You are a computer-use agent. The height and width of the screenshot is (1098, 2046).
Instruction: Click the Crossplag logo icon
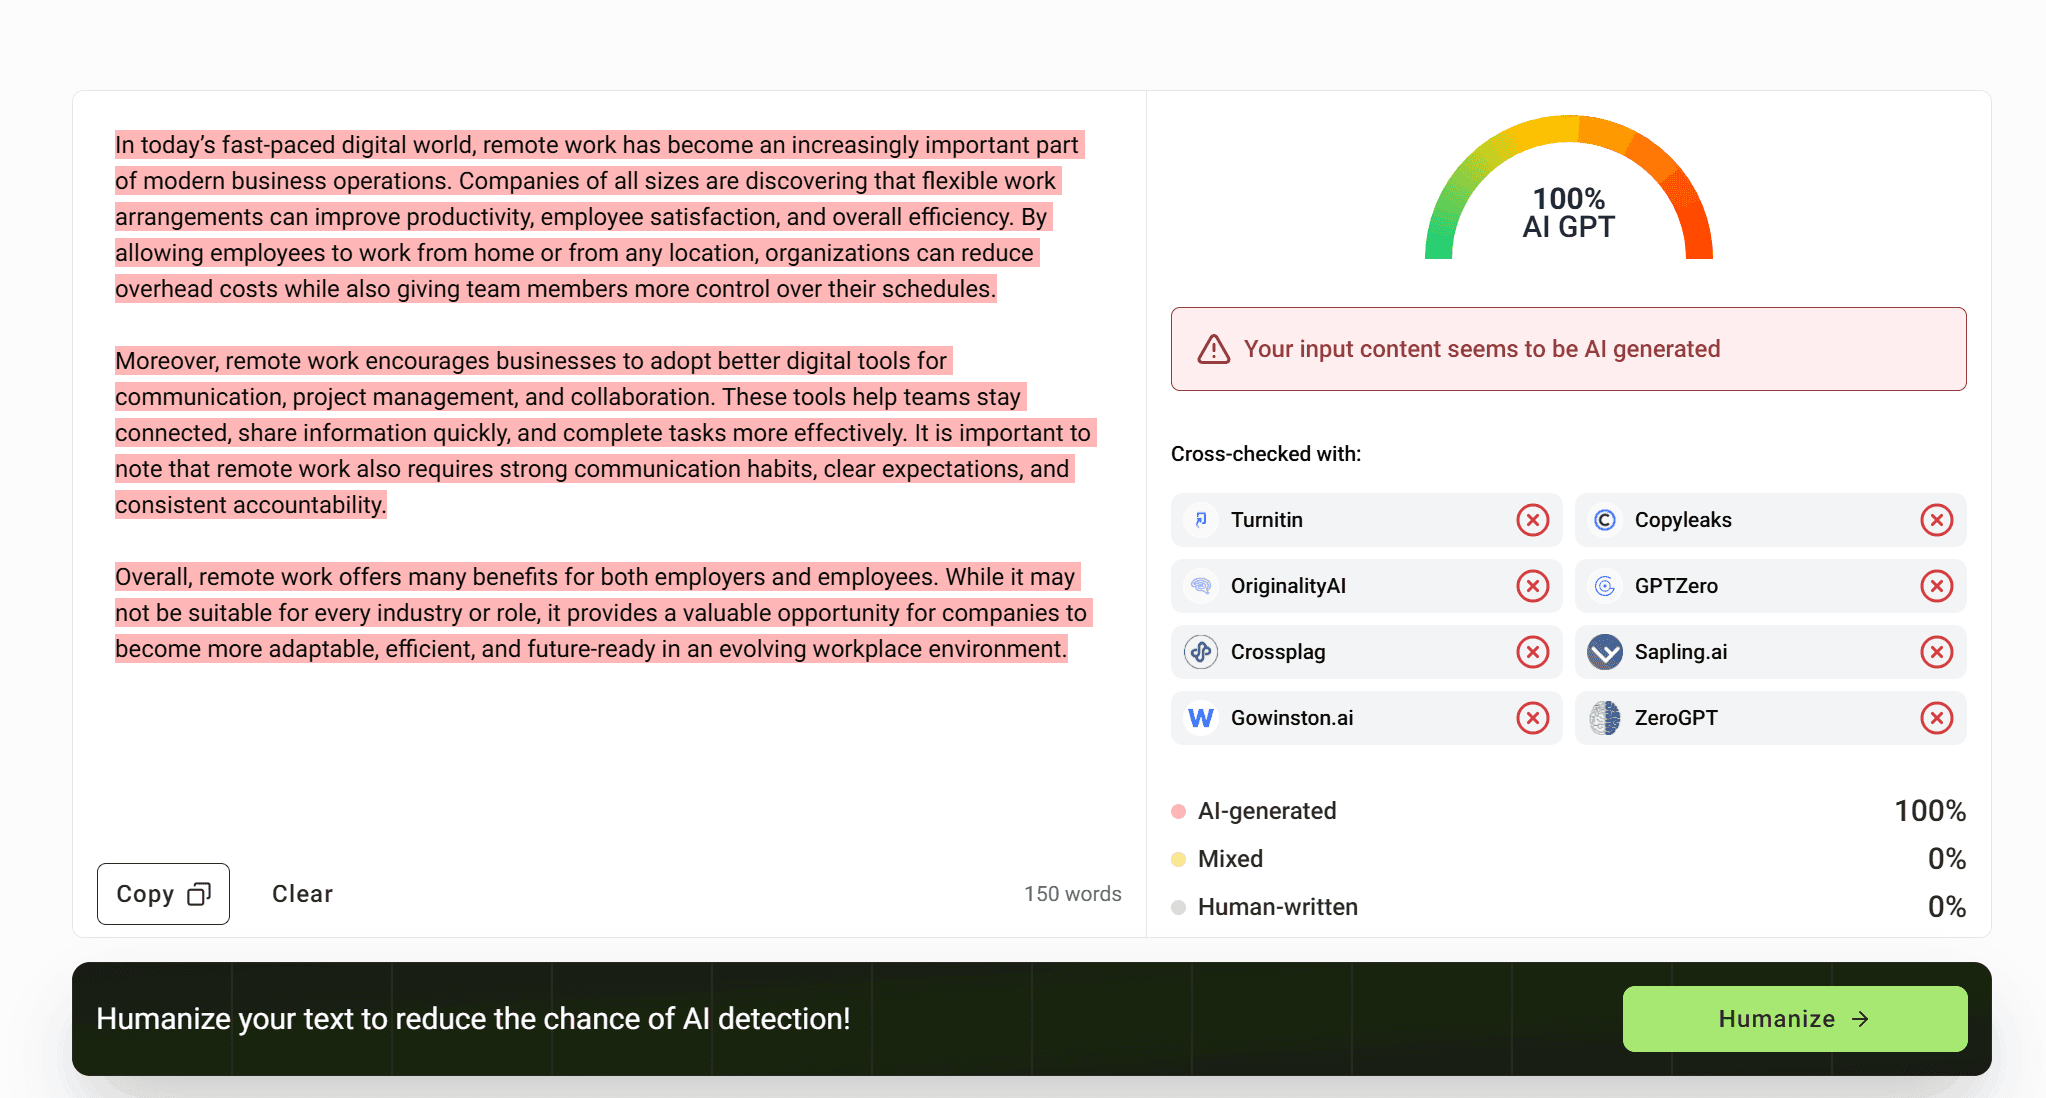[x=1201, y=652]
